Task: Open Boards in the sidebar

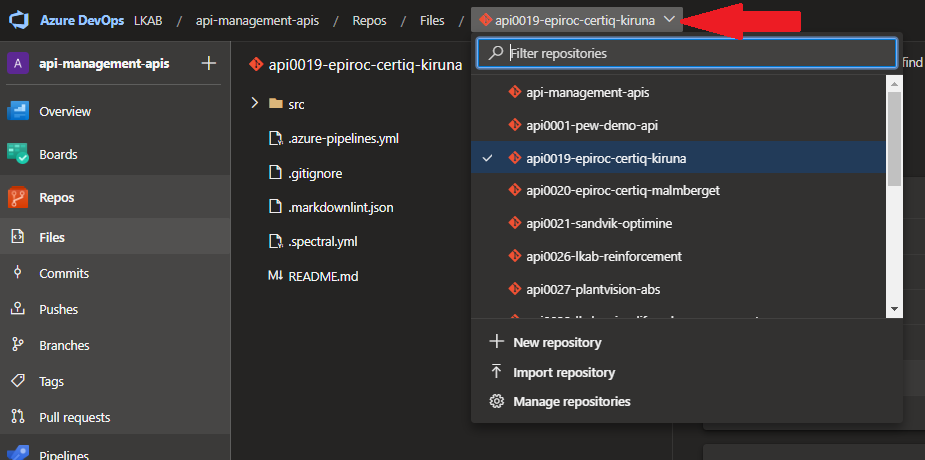Action: pyautogui.click(x=115, y=155)
